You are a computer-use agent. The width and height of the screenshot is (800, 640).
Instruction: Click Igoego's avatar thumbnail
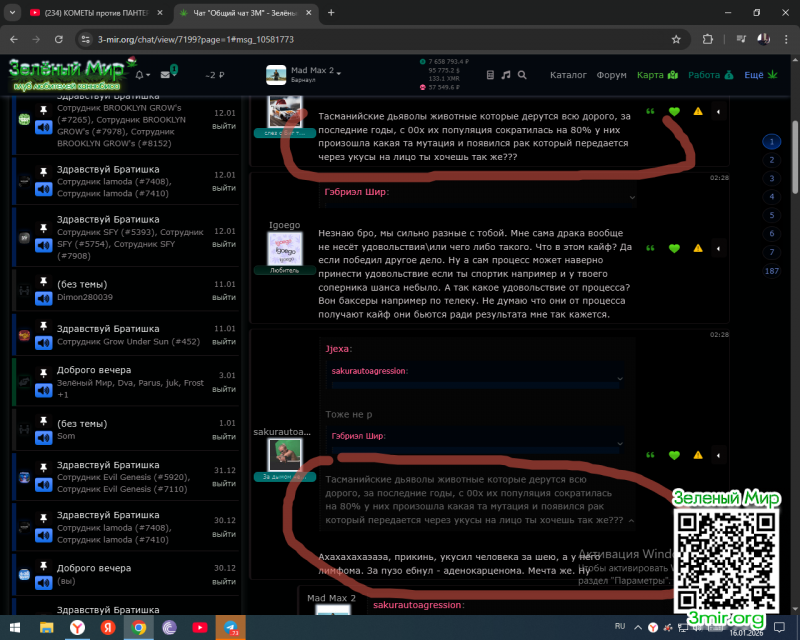(284, 247)
